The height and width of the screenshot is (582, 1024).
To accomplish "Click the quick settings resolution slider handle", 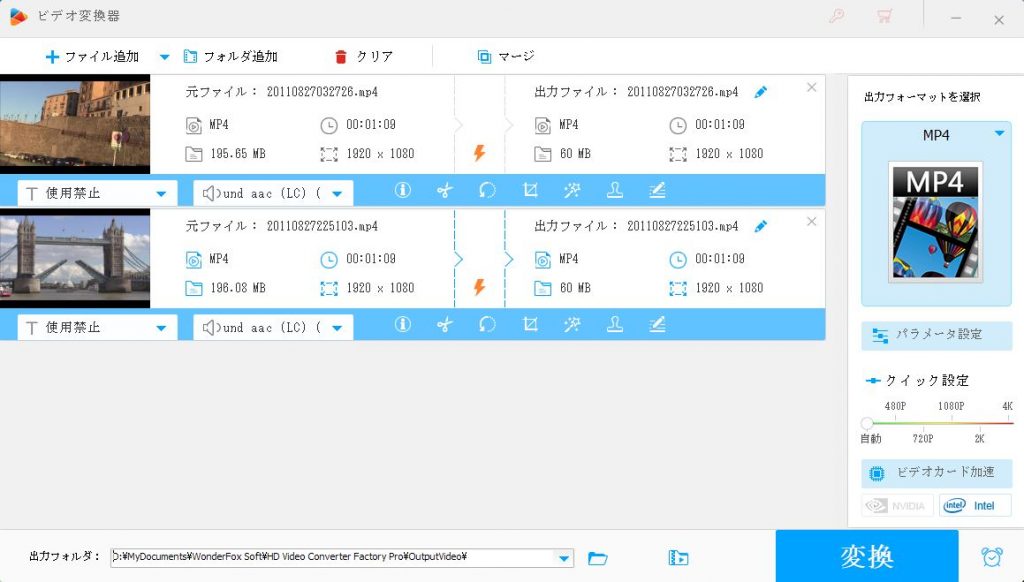I will coord(867,423).
